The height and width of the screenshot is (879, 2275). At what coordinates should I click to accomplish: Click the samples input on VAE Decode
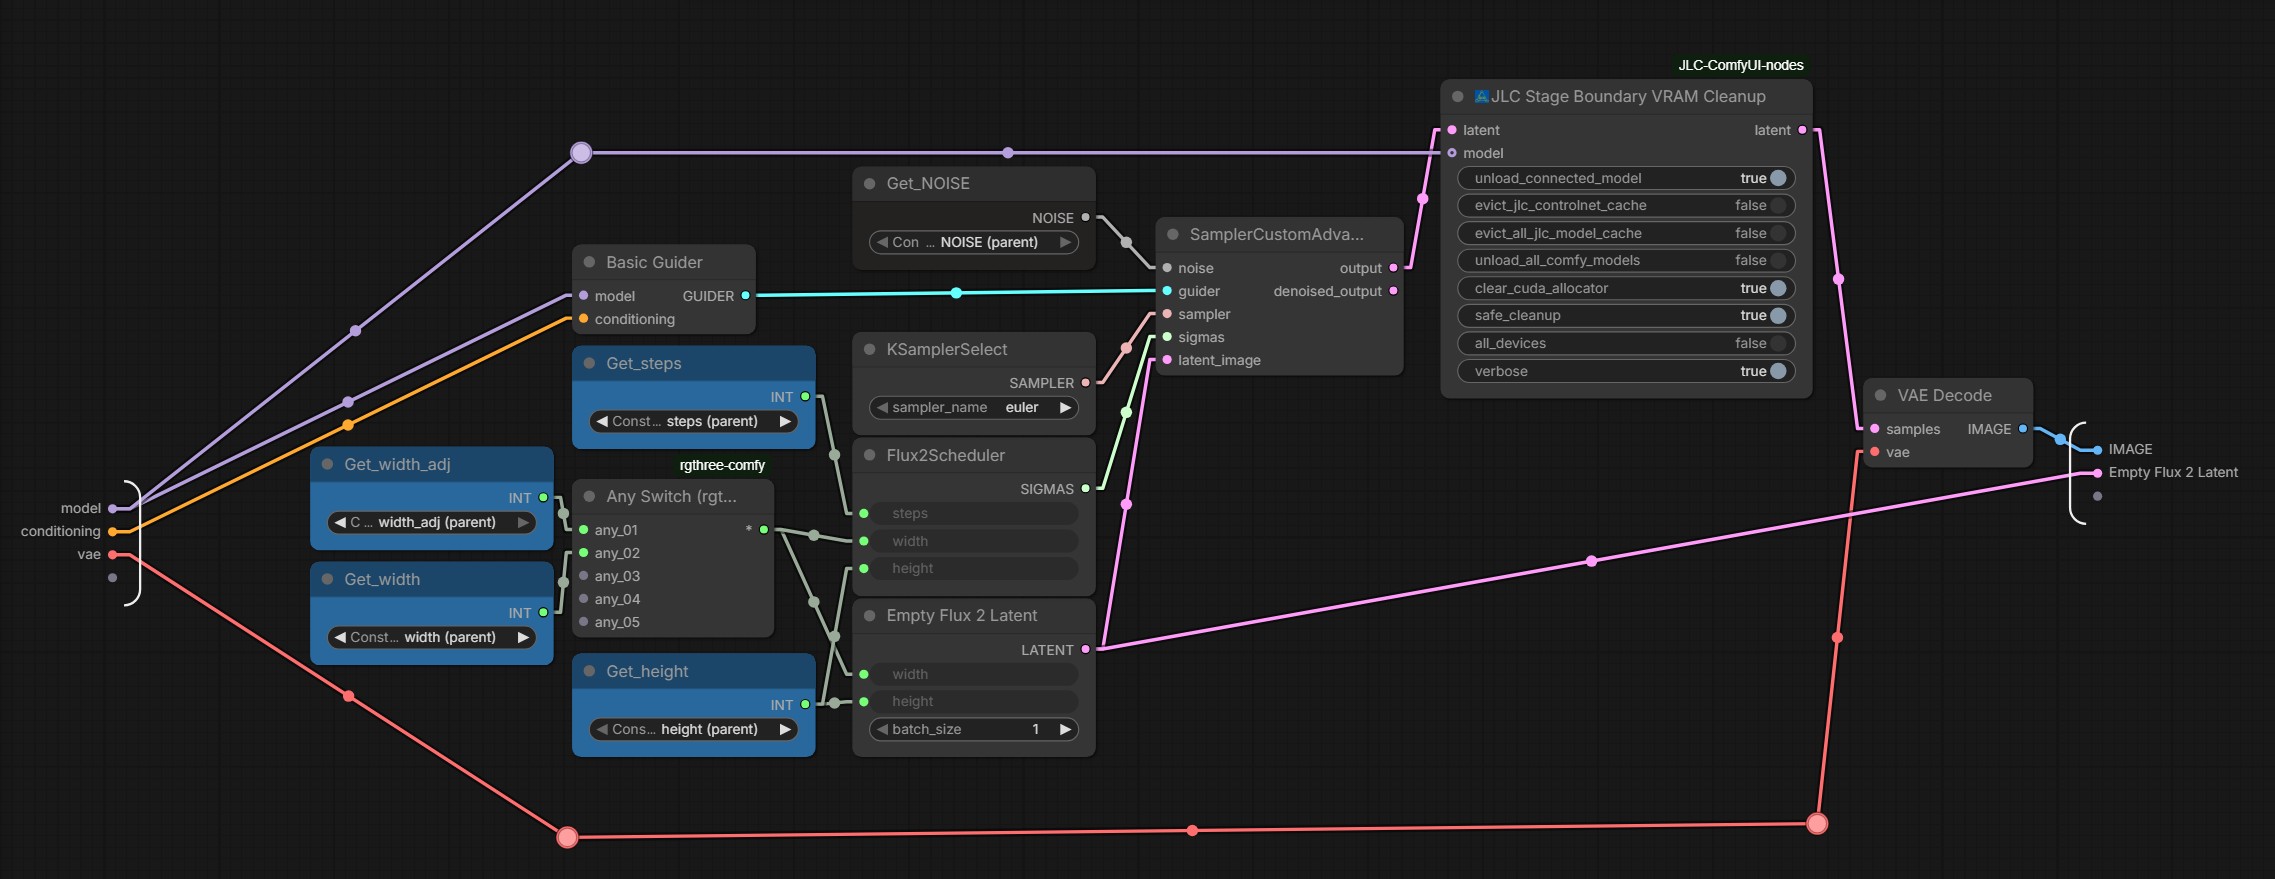tap(1875, 429)
